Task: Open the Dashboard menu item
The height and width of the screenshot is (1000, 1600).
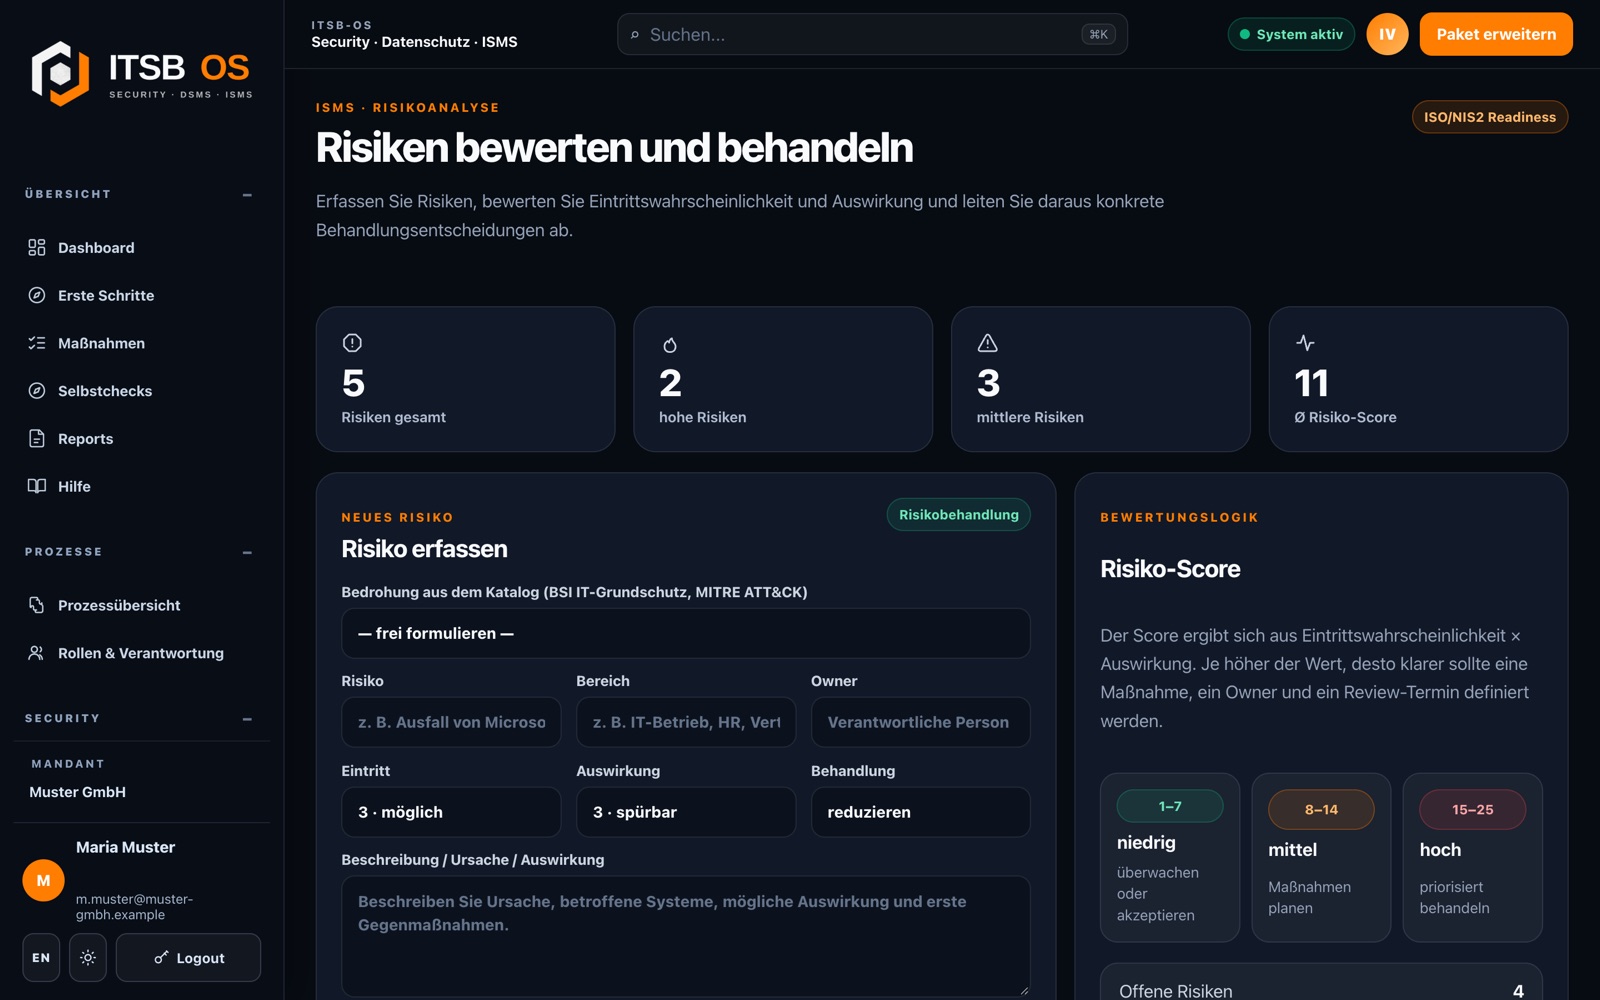Action: [x=141, y=247]
